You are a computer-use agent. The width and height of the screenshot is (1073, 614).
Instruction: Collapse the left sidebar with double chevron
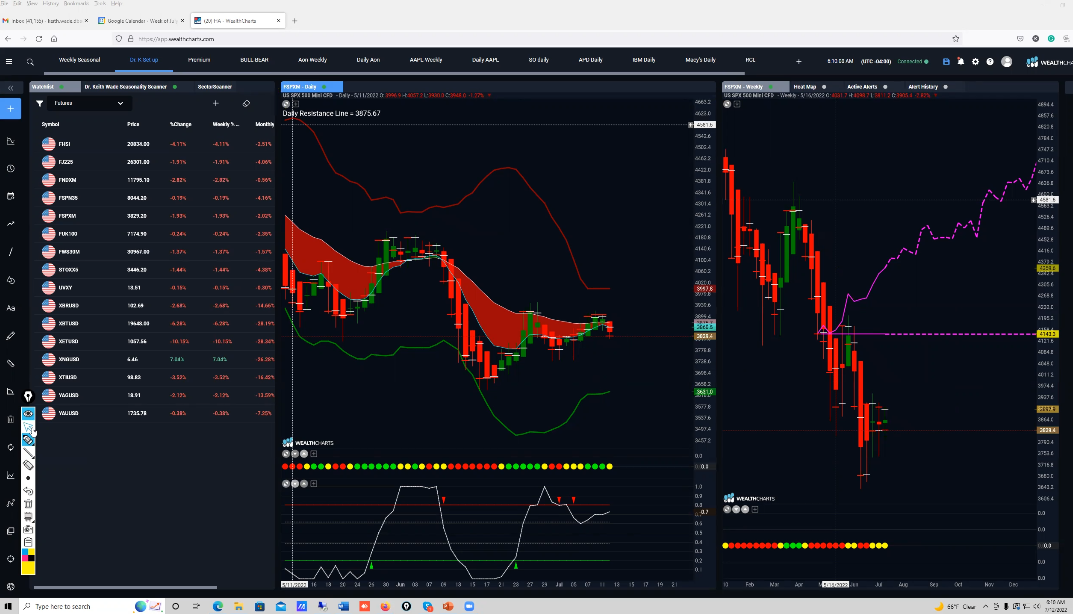pos(10,88)
